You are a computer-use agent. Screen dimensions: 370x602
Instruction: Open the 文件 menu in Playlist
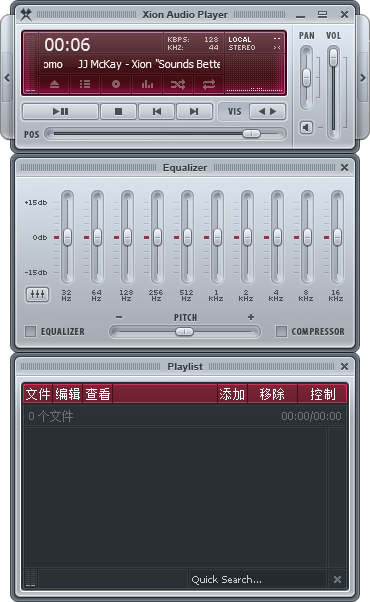[x=38, y=394]
